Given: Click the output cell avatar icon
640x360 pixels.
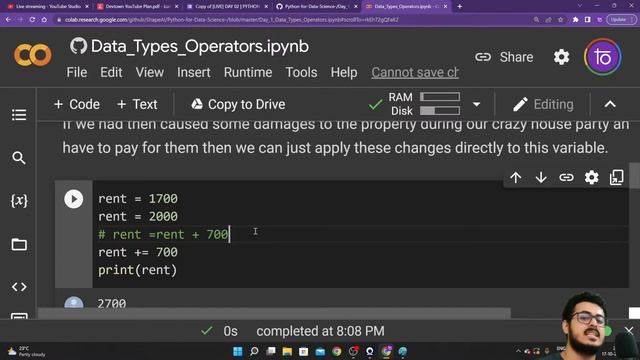Looking at the screenshot, I should (x=73, y=302).
